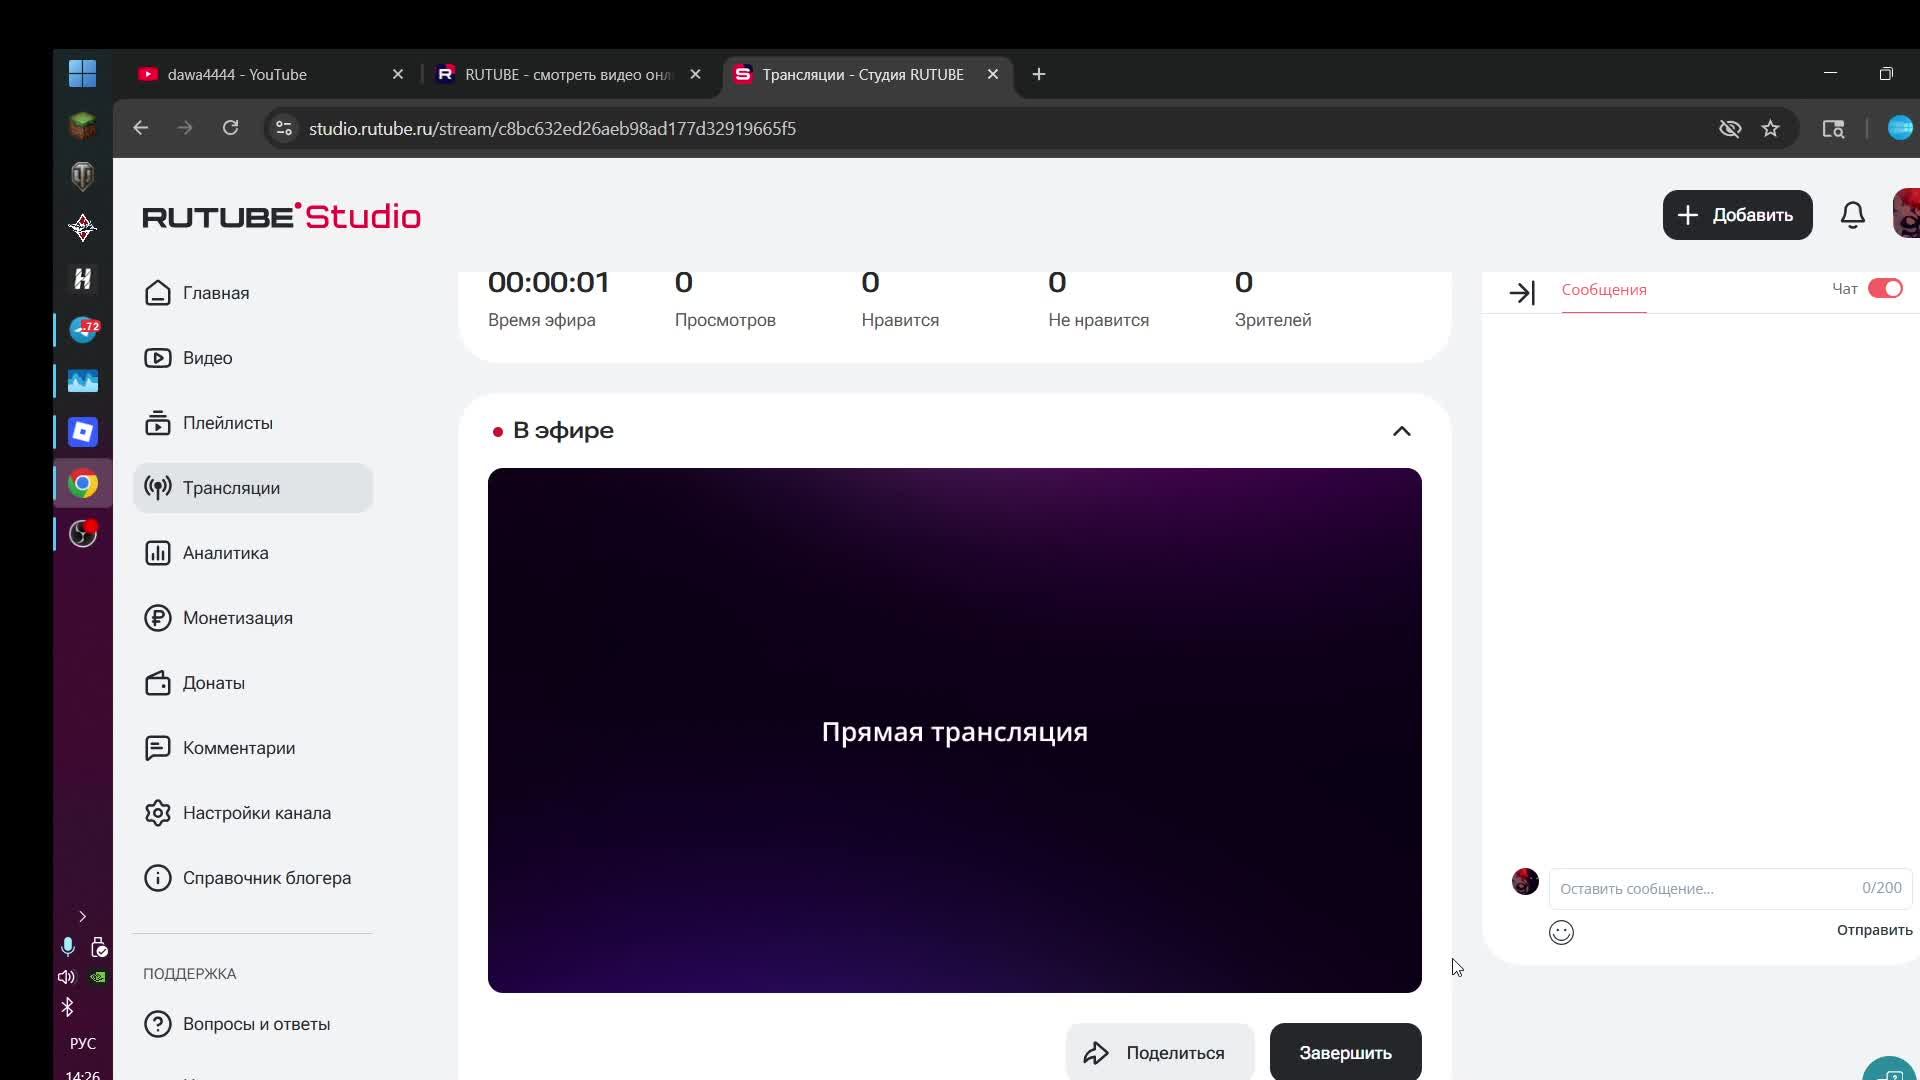Open the Видео section
Image resolution: width=1920 pixels, height=1080 pixels.
click(208, 358)
